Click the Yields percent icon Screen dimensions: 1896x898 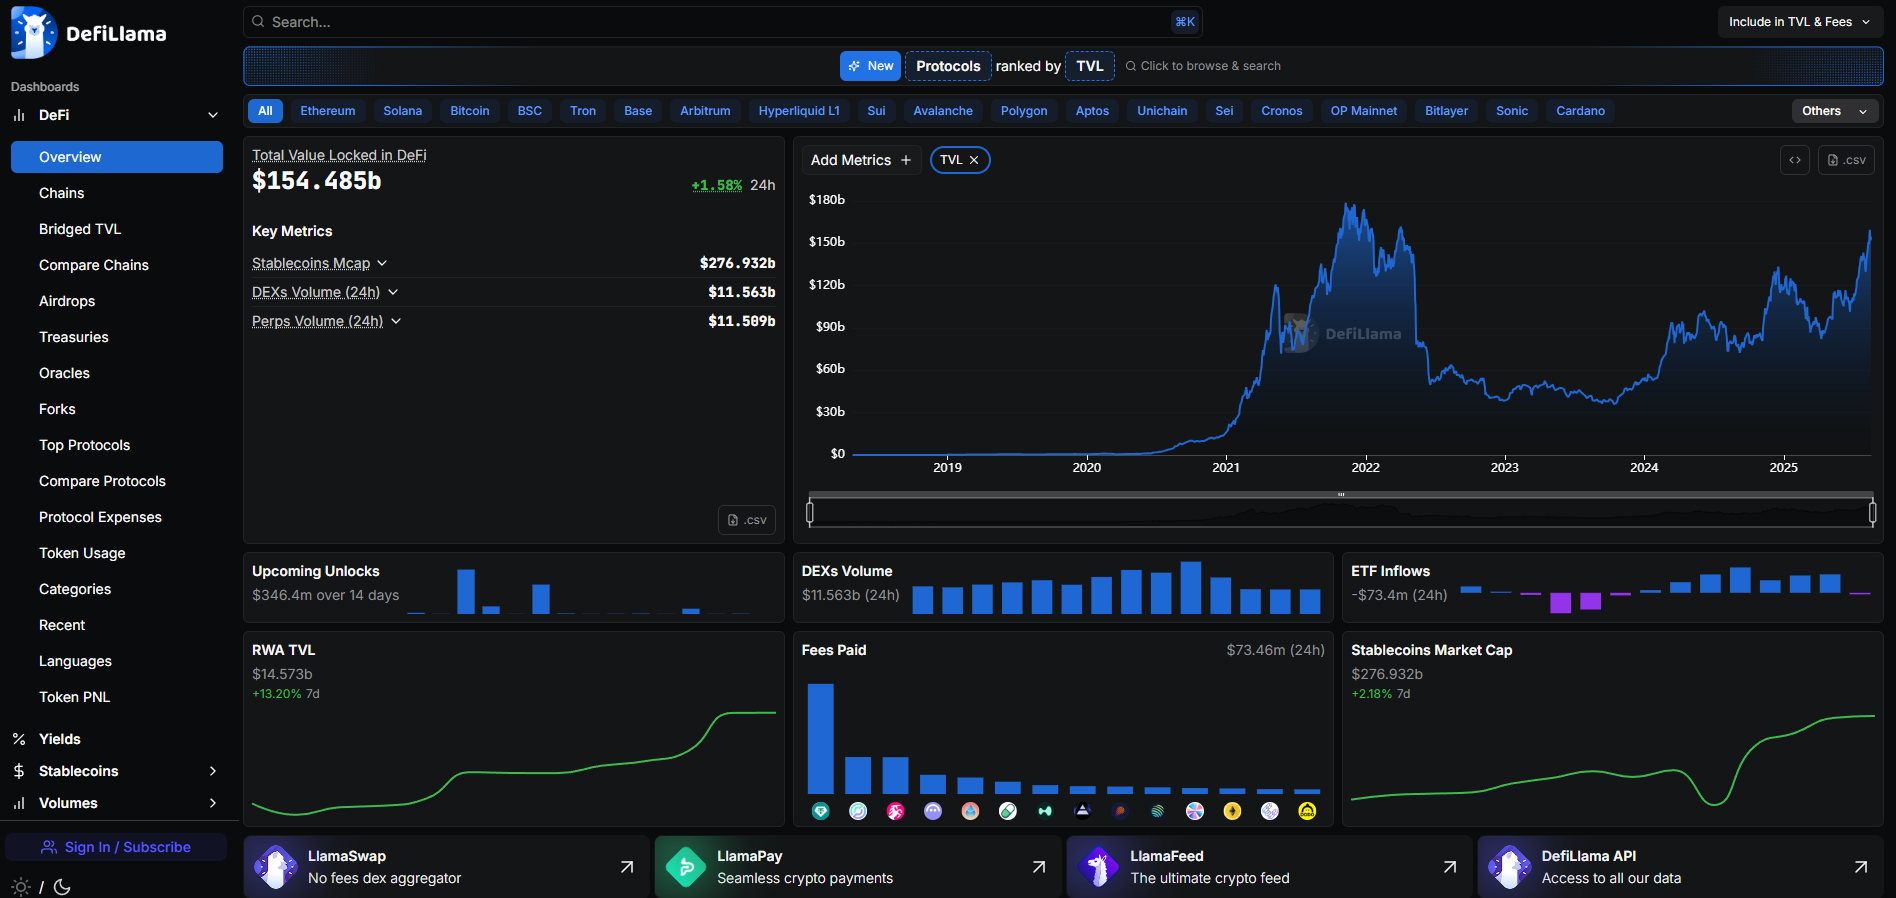[x=19, y=739]
